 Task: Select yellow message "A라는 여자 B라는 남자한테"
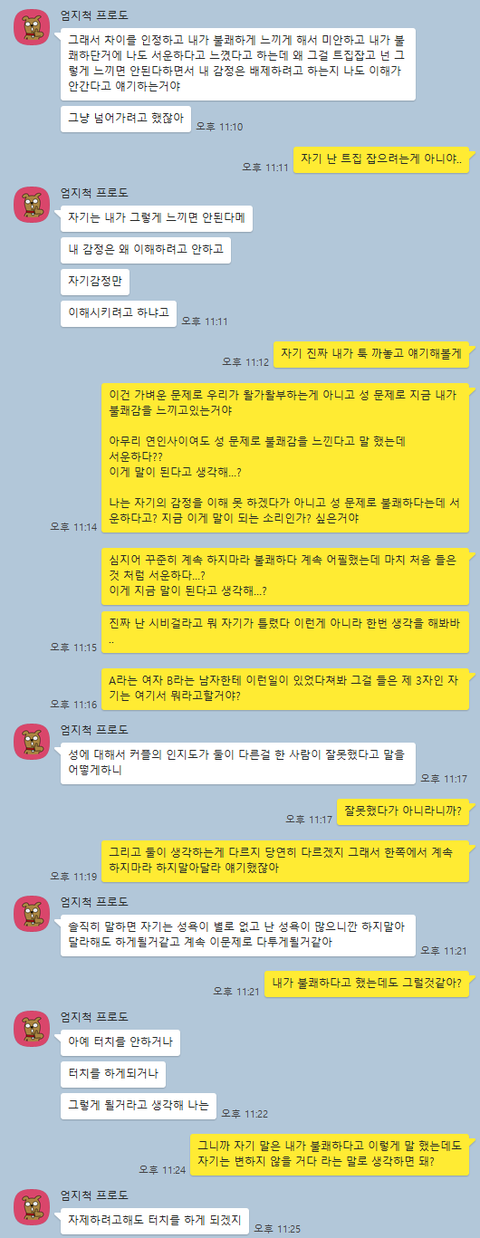(286, 688)
